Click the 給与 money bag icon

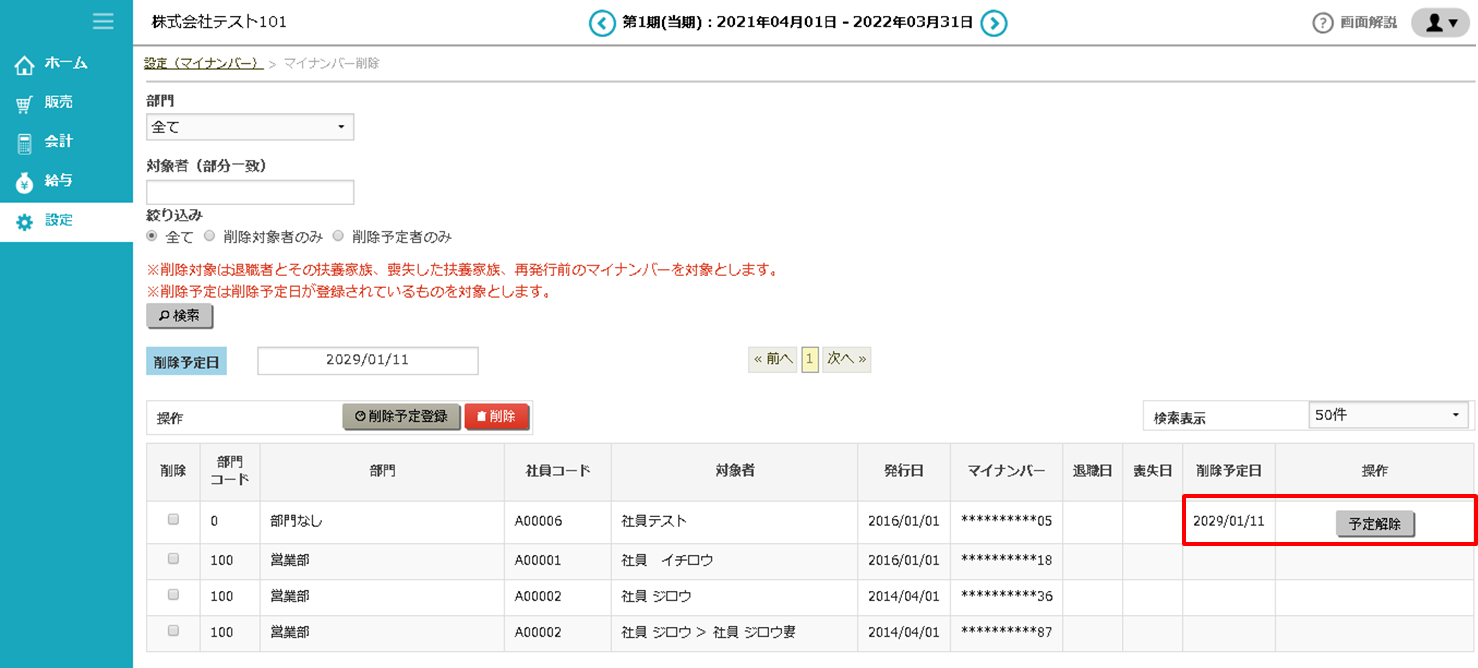tap(25, 182)
